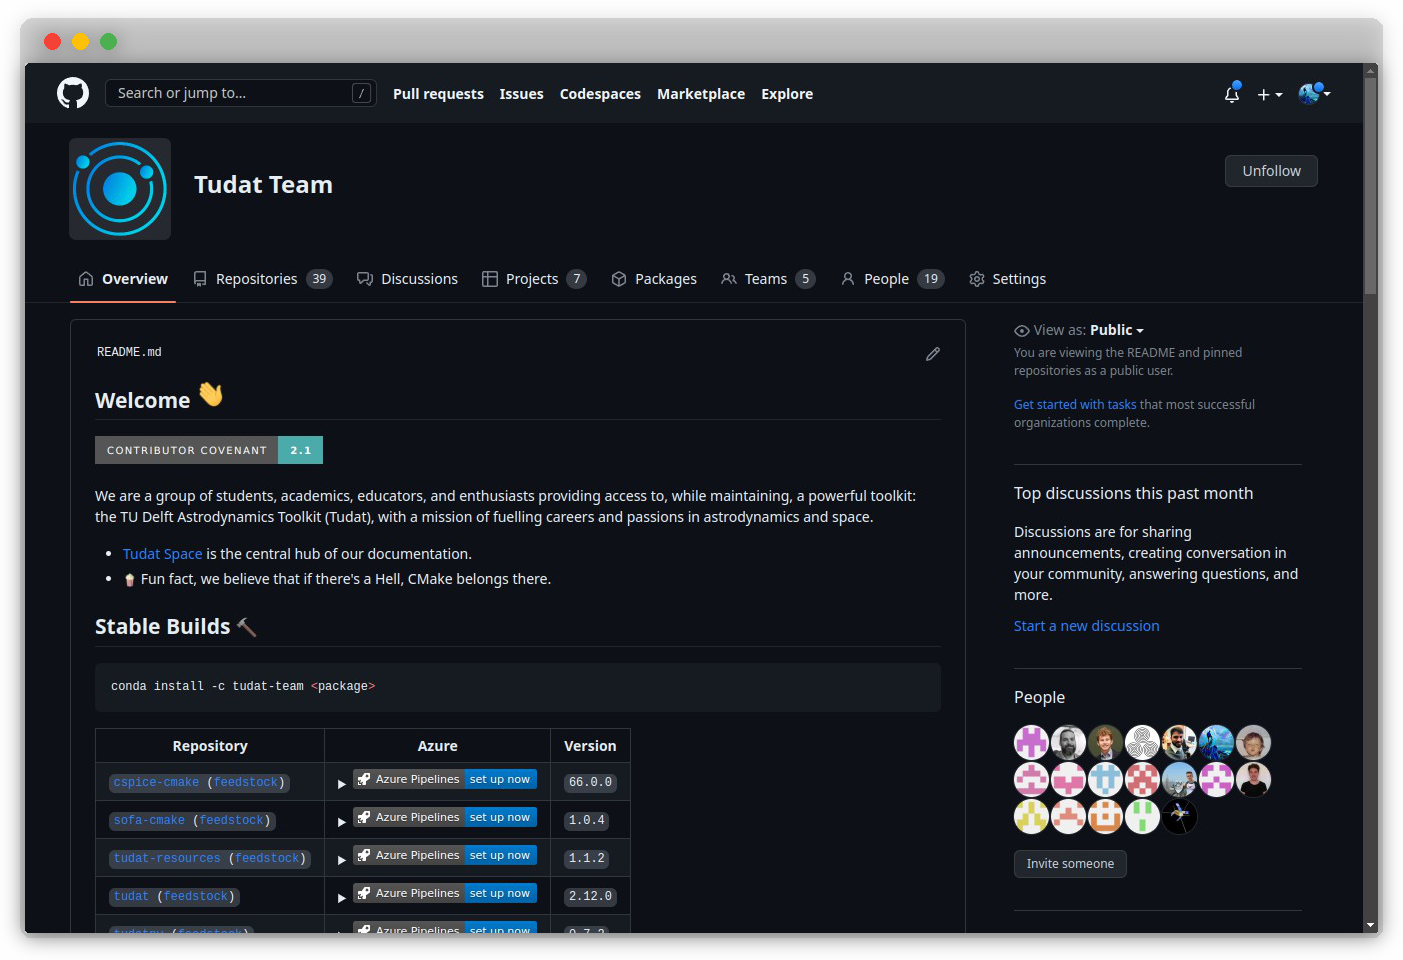The width and height of the screenshot is (1403, 960).
Task: Click version cell 2.12.0
Action: pos(590,897)
